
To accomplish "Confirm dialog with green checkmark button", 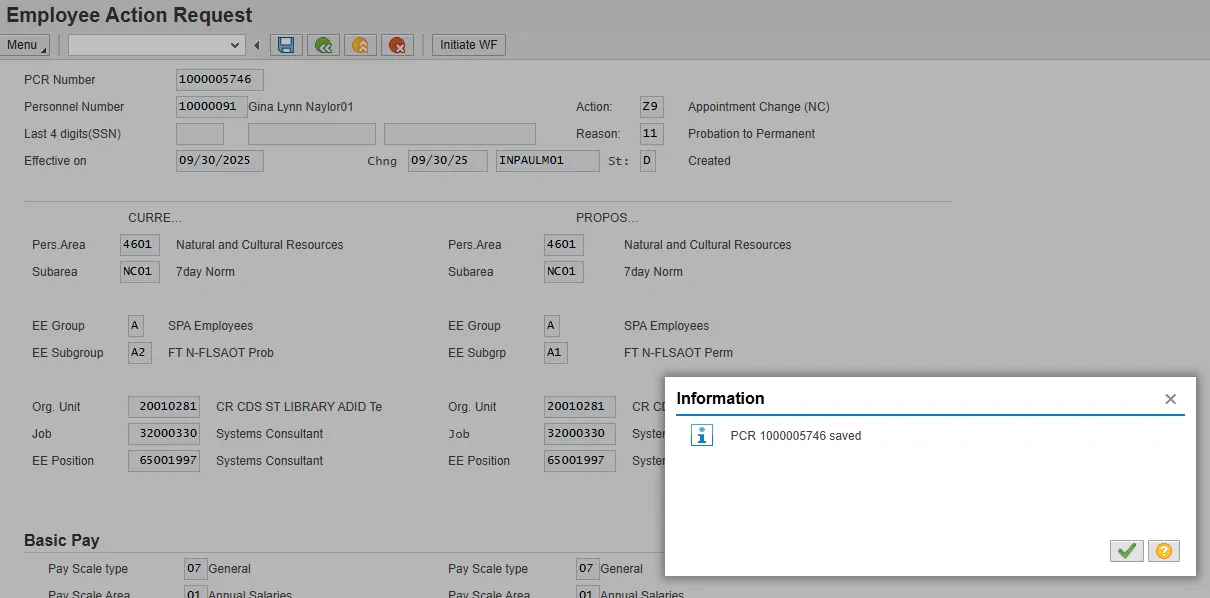I will pos(1126,551).
